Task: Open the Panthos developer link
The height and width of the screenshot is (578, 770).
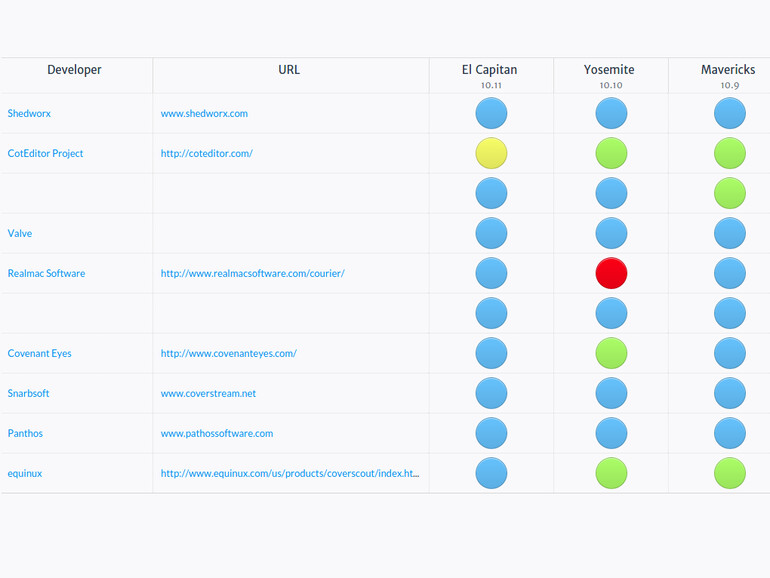Action: click(x=25, y=434)
